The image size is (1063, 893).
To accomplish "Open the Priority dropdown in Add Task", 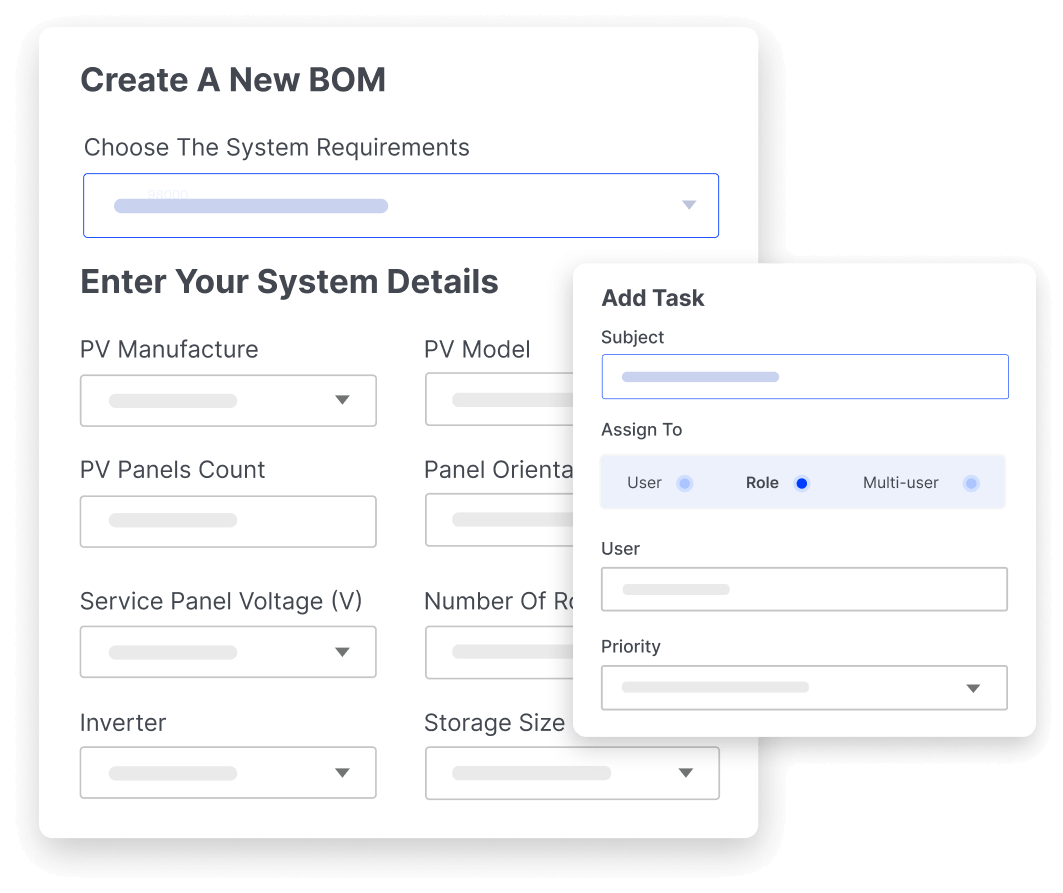I will pos(804,688).
